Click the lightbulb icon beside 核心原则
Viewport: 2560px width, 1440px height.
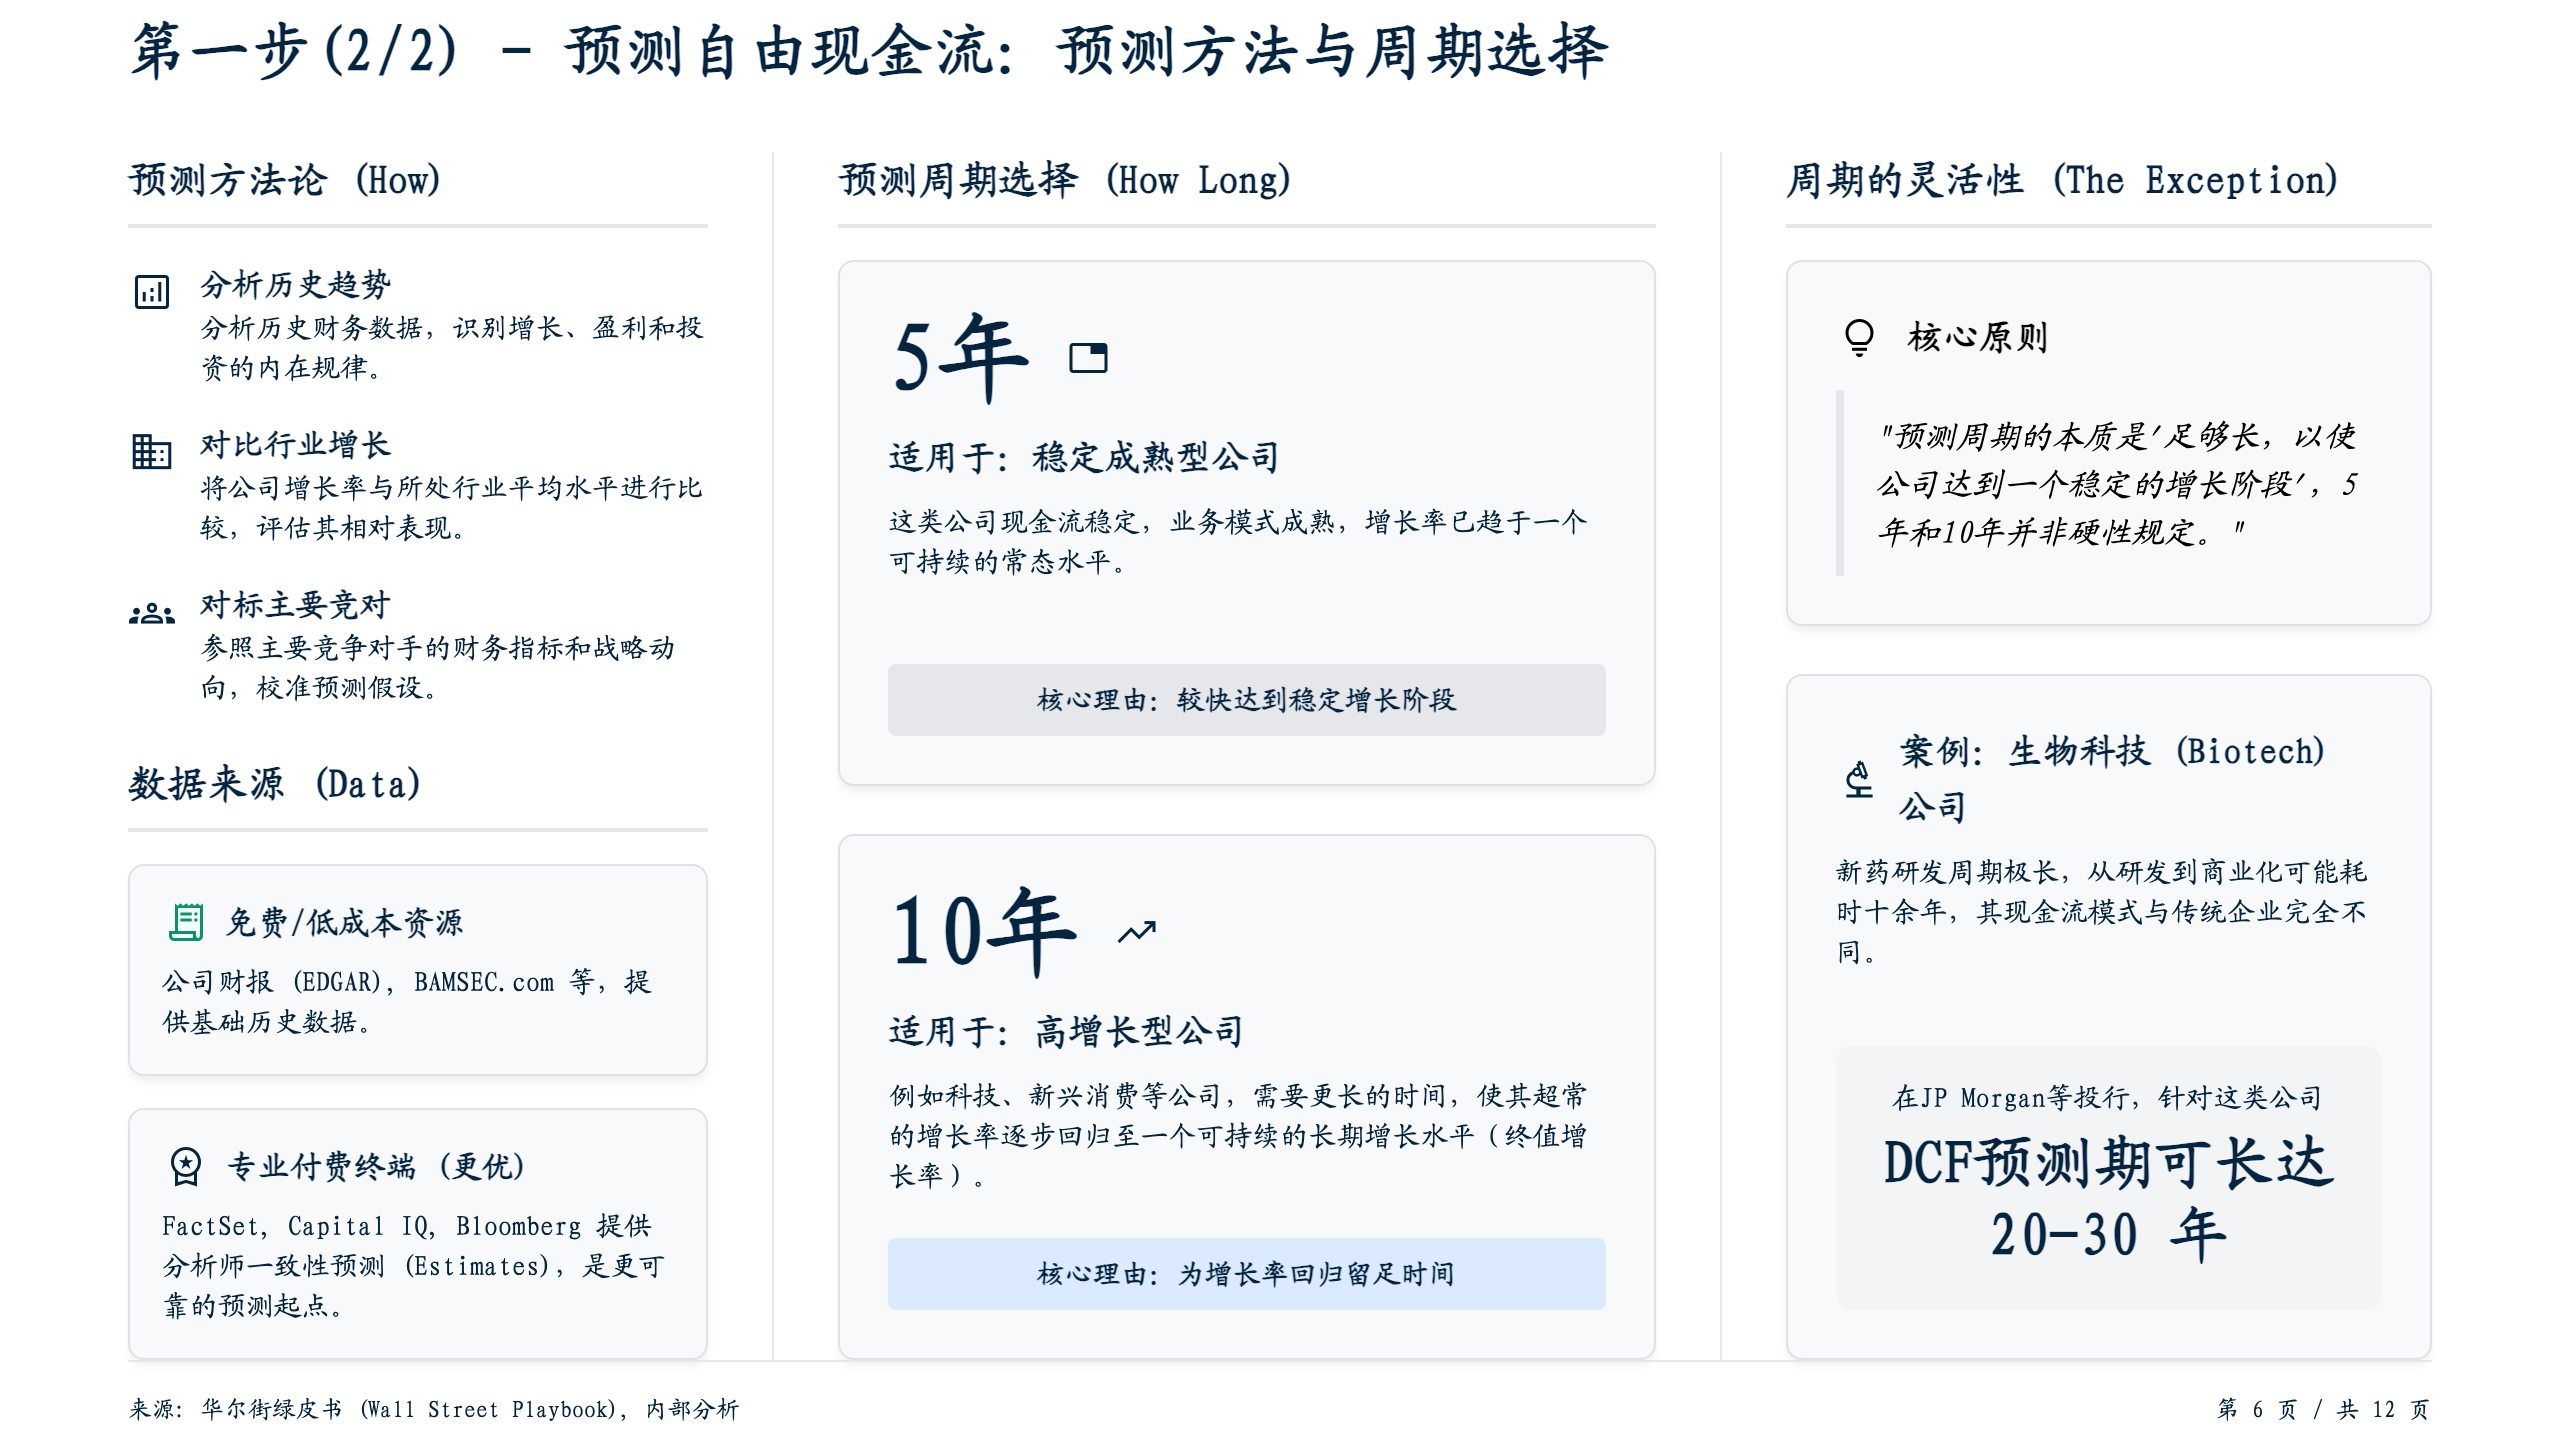point(1859,337)
